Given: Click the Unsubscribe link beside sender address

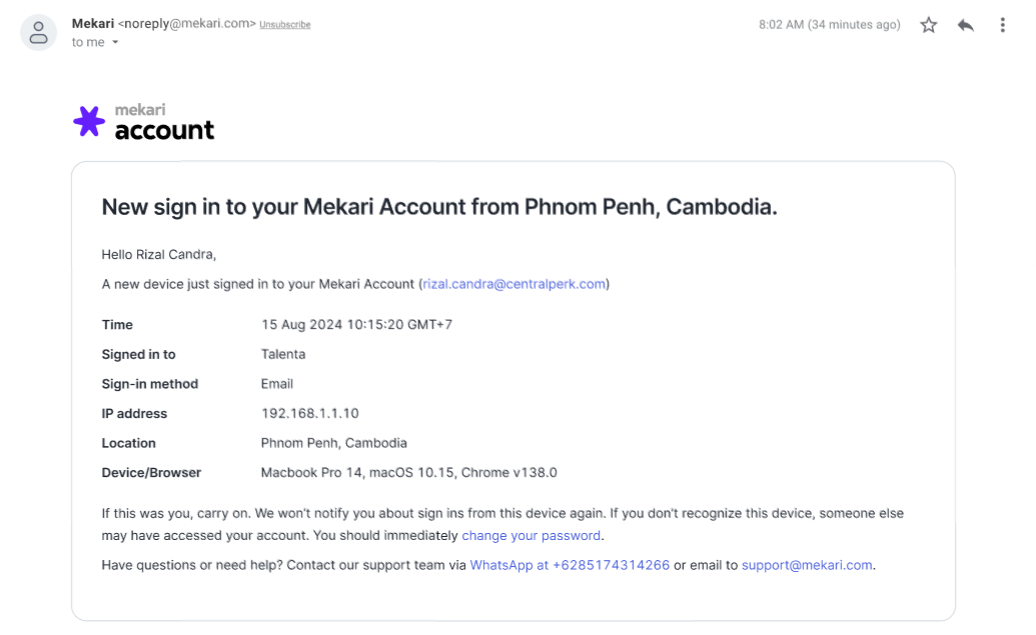Looking at the screenshot, I should pos(285,25).
